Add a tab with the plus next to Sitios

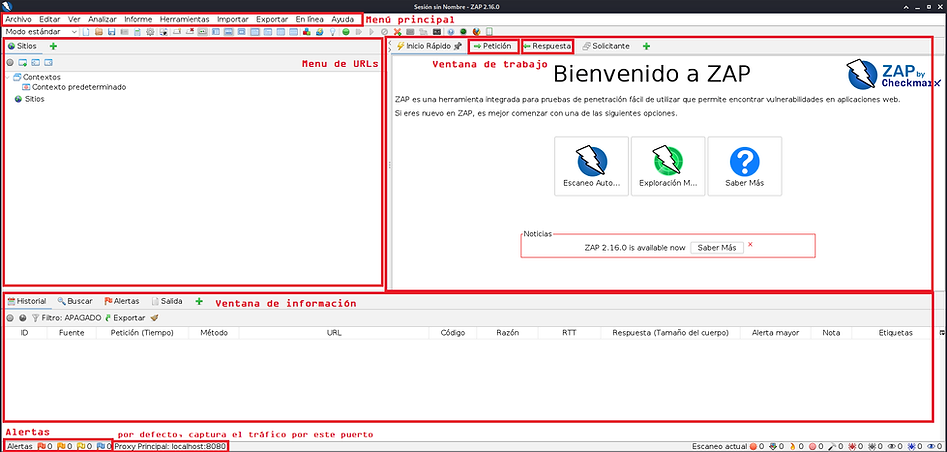(53, 46)
